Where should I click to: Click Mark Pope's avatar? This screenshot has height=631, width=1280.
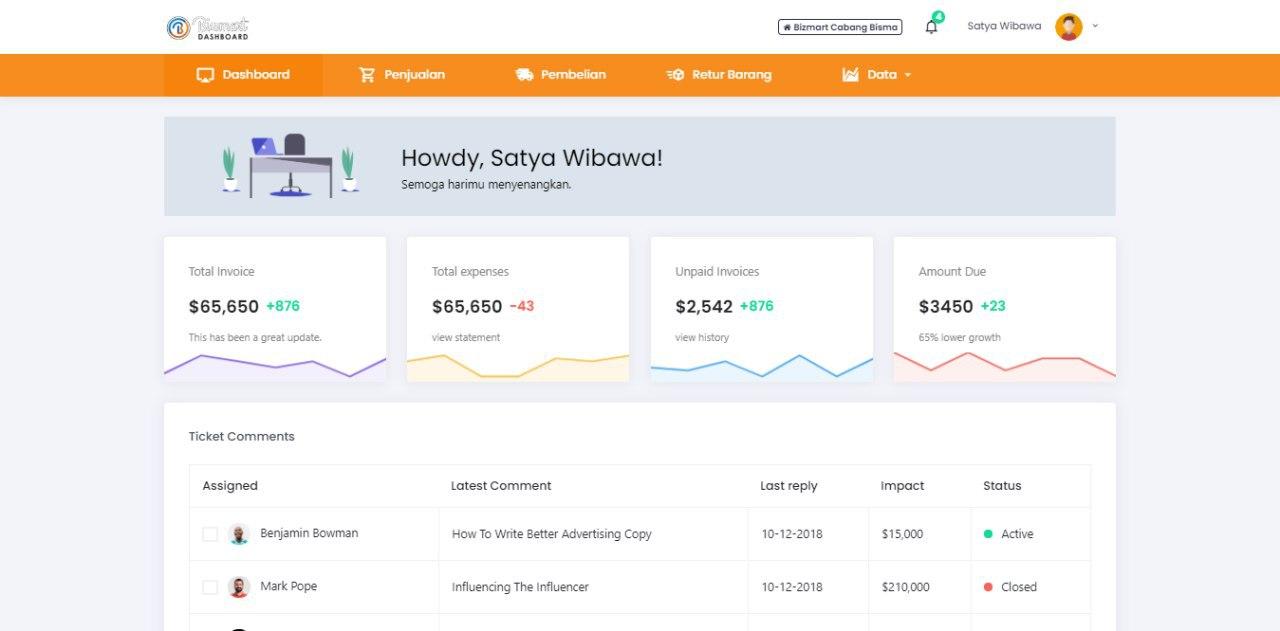[x=238, y=587]
